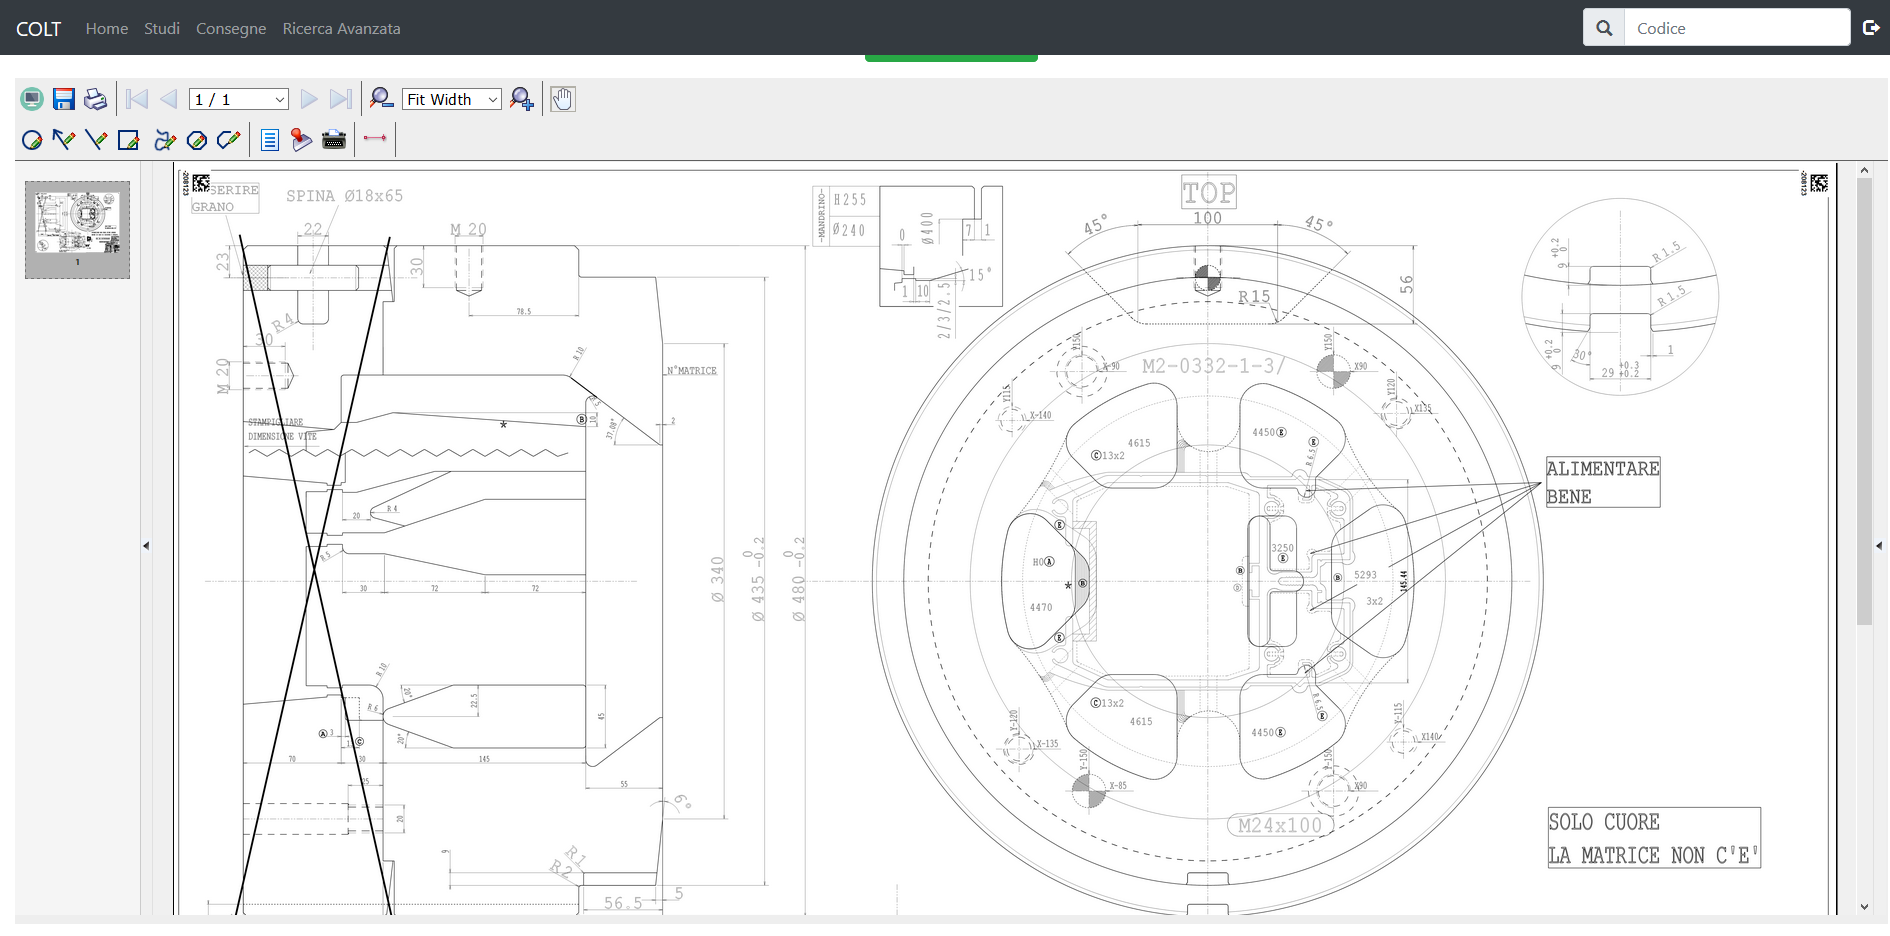Click the ALIMENTARE BENE note on drawing

[x=1603, y=482]
